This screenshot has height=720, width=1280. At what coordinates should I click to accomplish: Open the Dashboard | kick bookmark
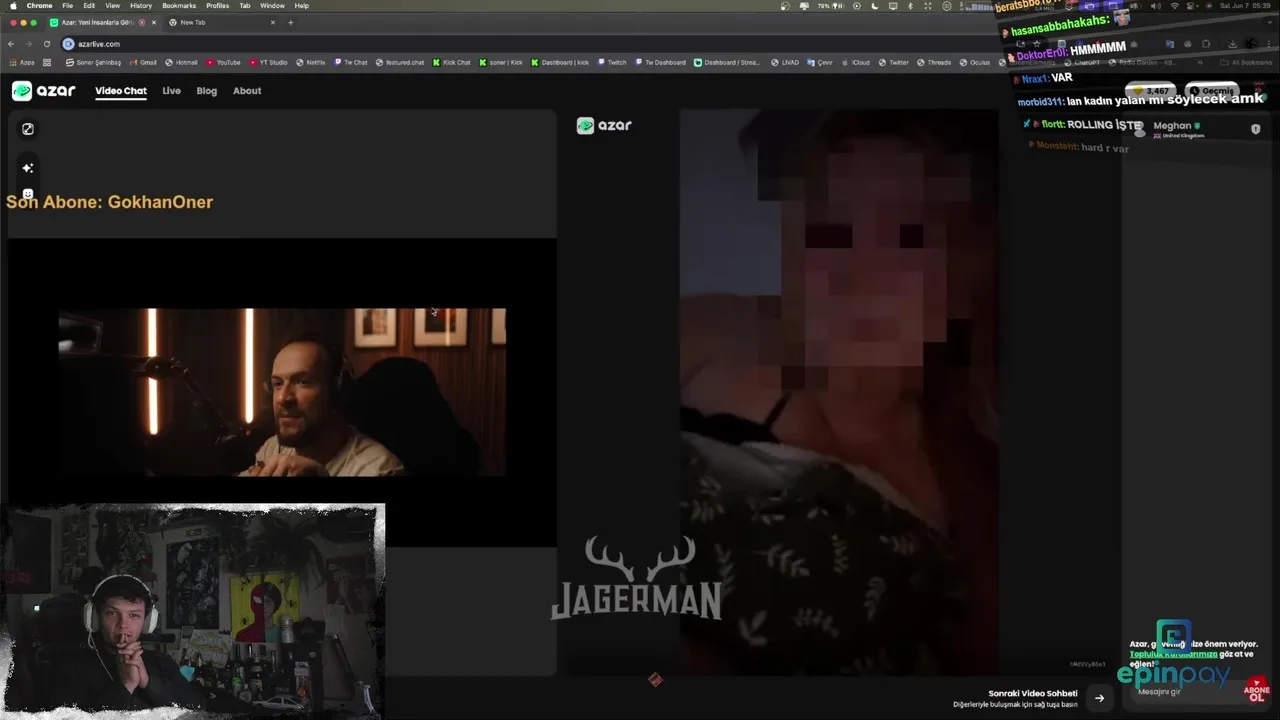(x=560, y=62)
